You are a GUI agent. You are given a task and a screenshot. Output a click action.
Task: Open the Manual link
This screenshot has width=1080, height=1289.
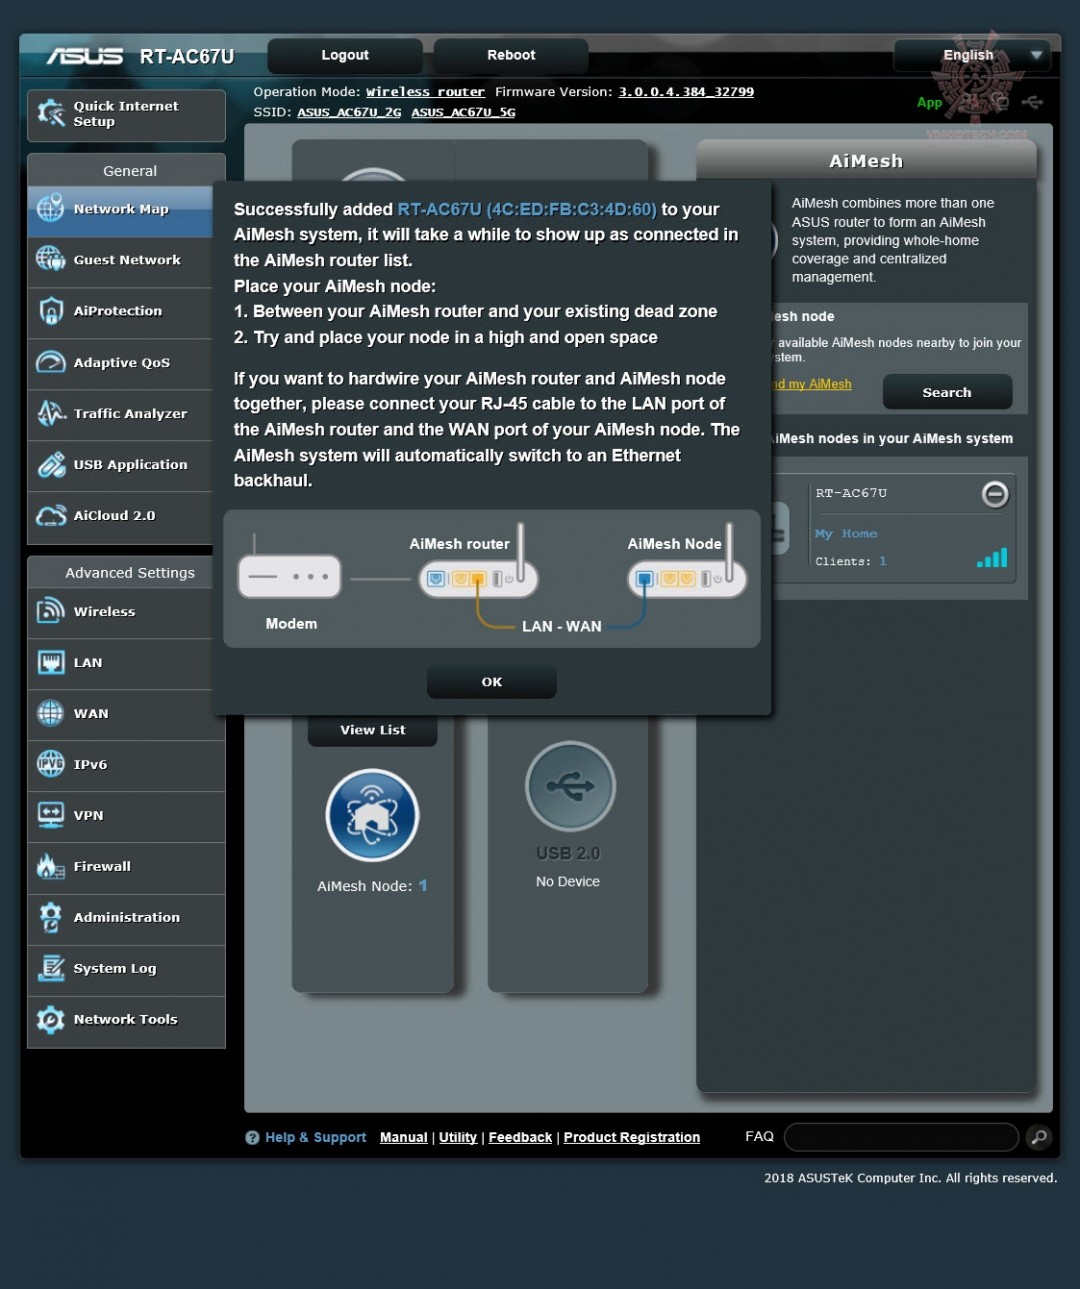pyautogui.click(x=404, y=1137)
